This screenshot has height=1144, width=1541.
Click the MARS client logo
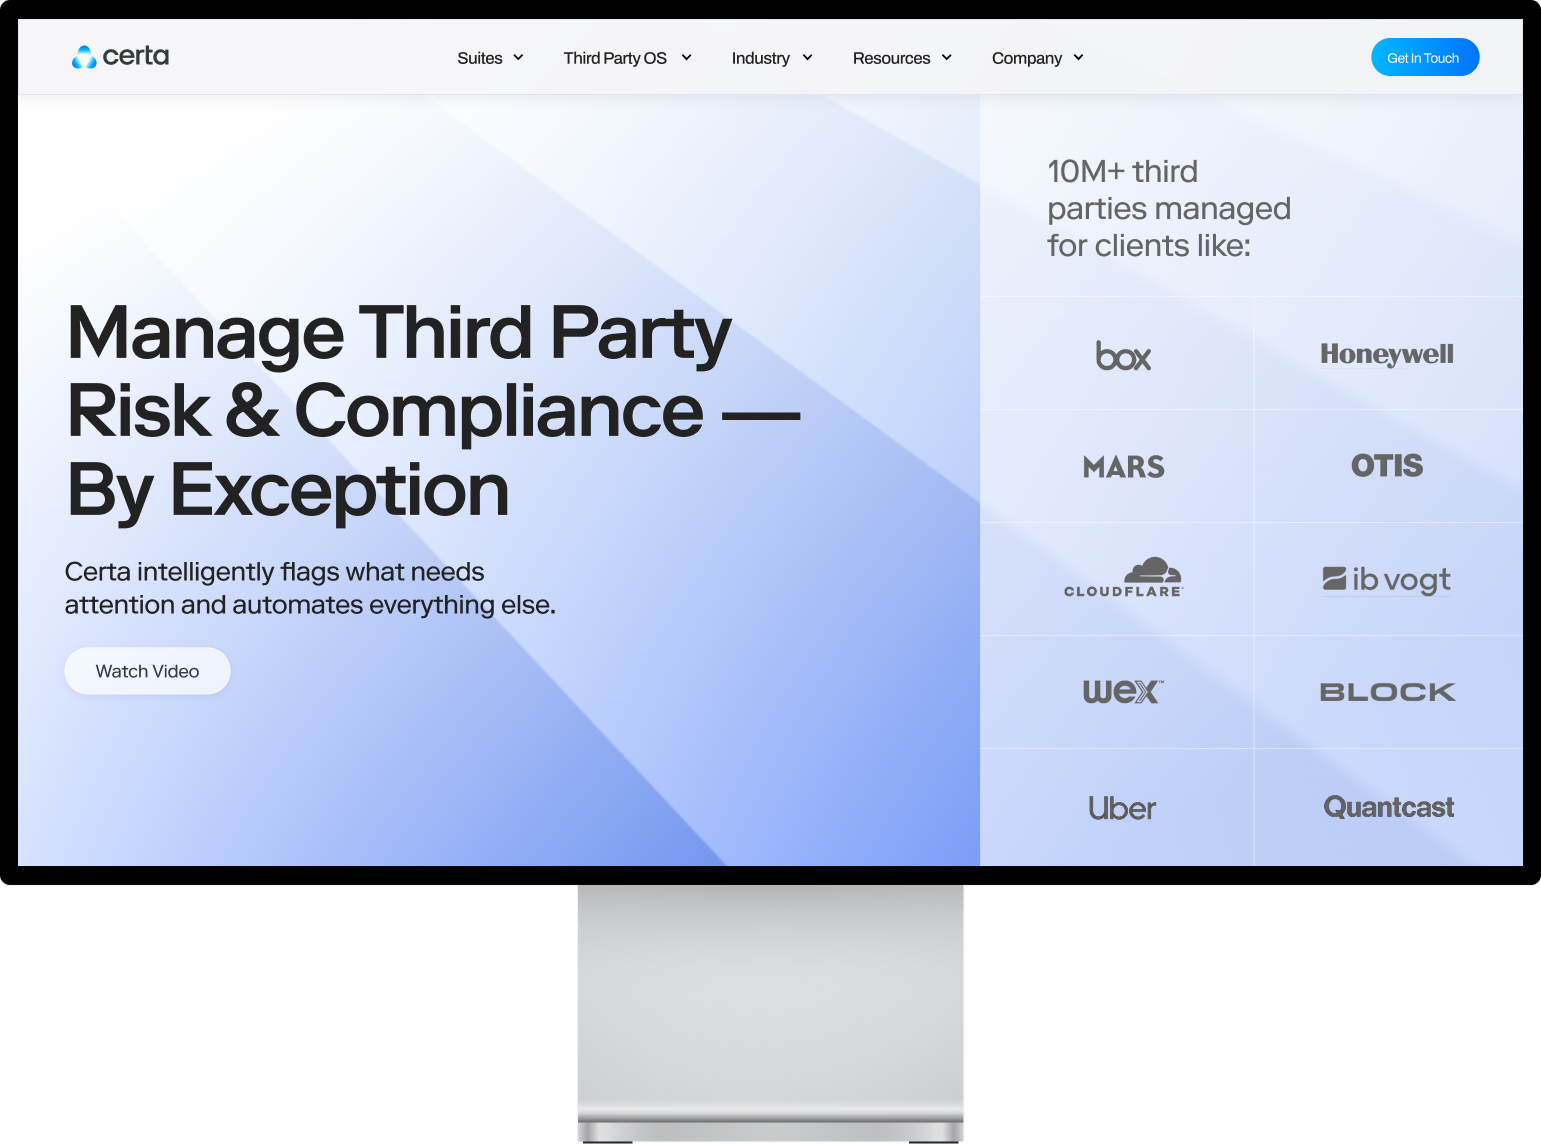click(1124, 467)
